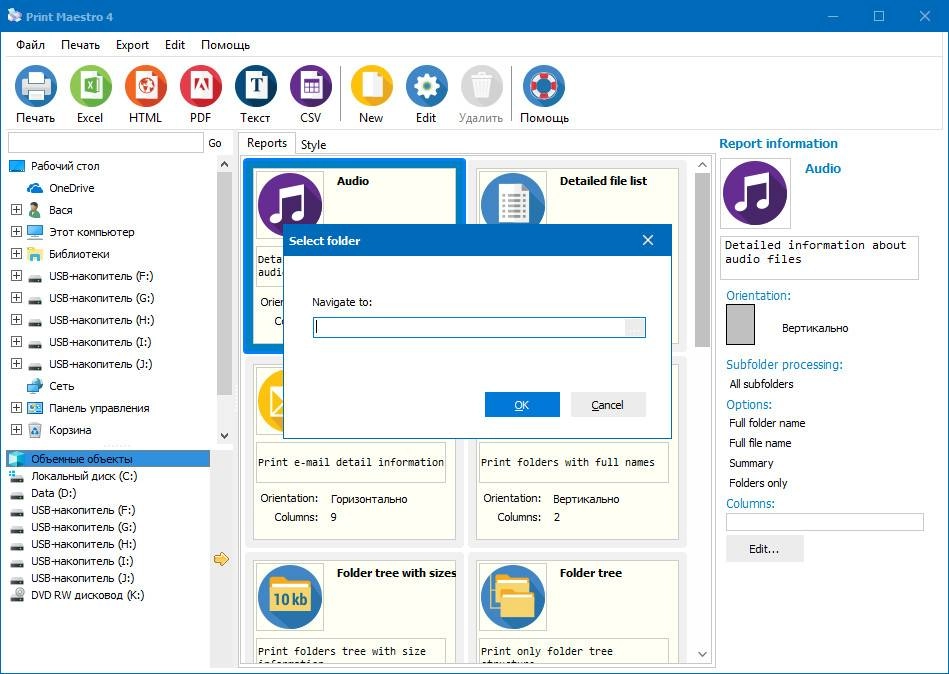Click the Корзина recycle bin icon
This screenshot has width=949, height=674.
tap(35, 430)
